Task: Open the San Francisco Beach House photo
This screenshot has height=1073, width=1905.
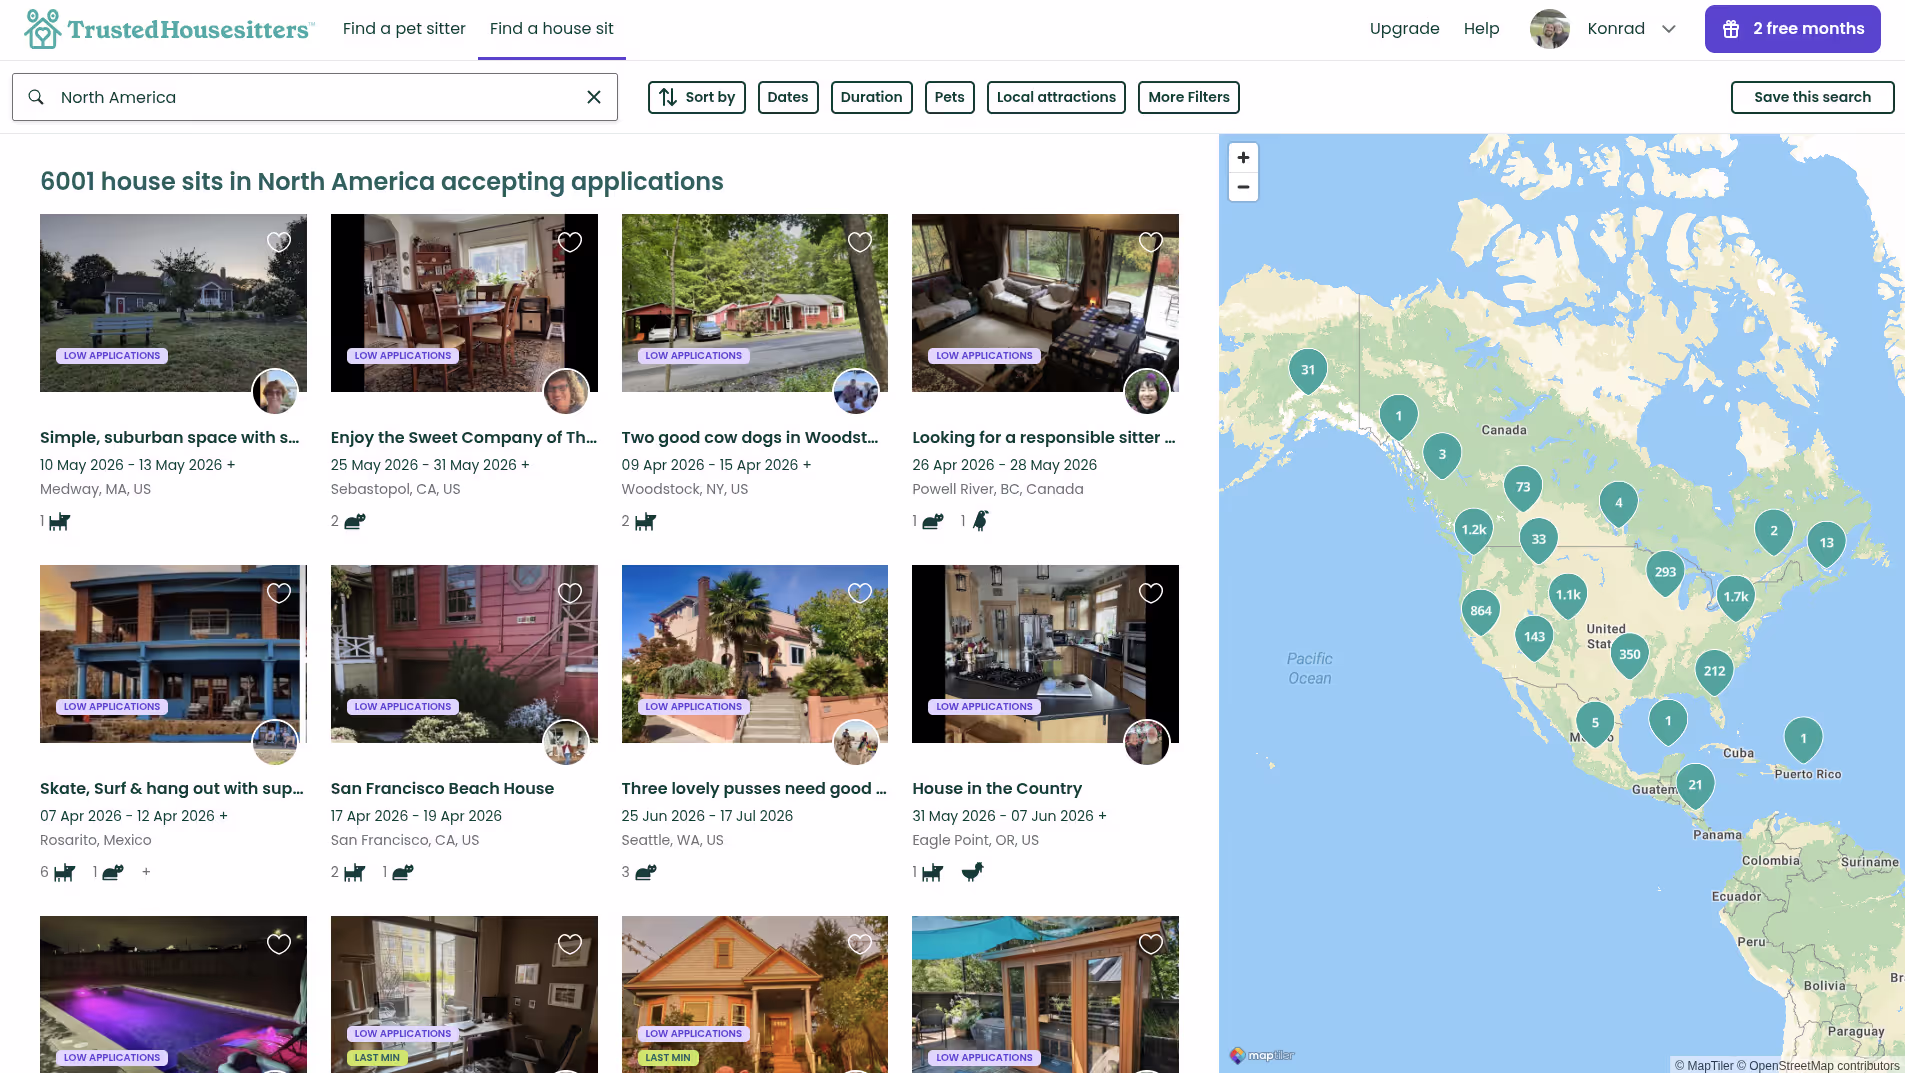Action: 464,654
